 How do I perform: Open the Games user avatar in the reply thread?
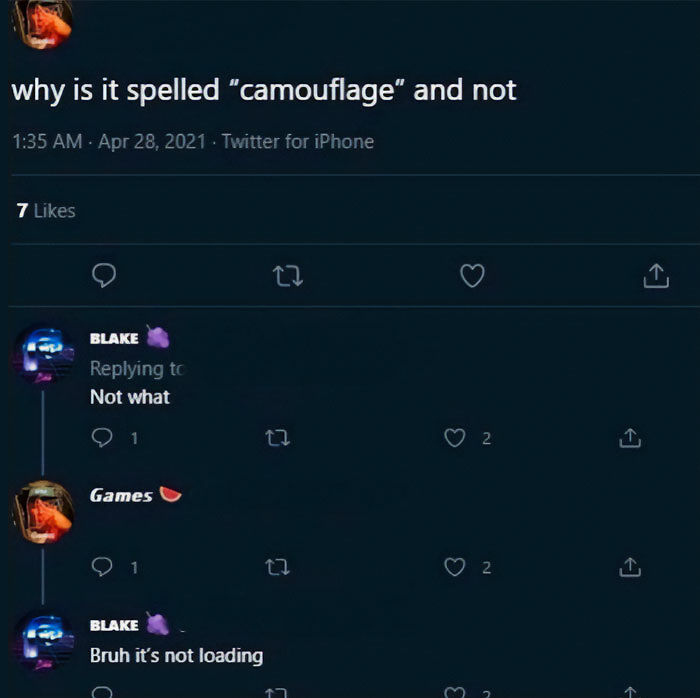tap(43, 512)
